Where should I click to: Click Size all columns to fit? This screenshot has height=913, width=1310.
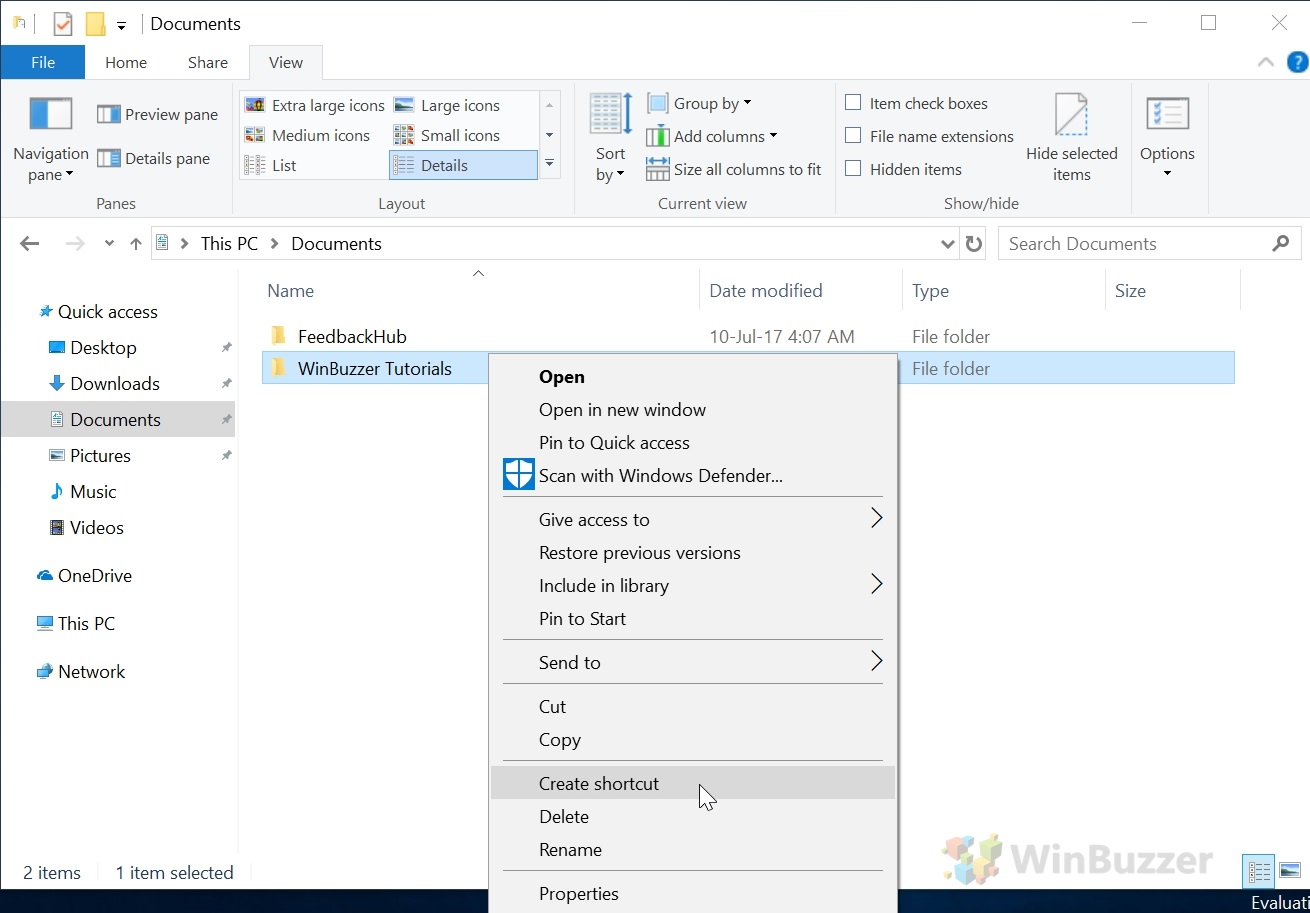point(733,169)
